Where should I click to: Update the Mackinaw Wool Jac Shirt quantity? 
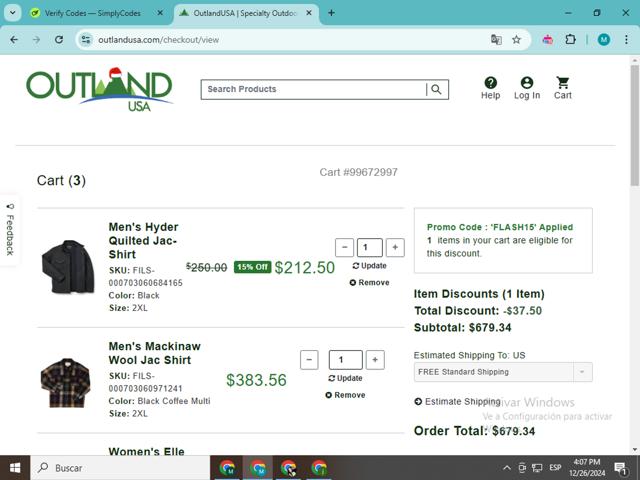345,378
